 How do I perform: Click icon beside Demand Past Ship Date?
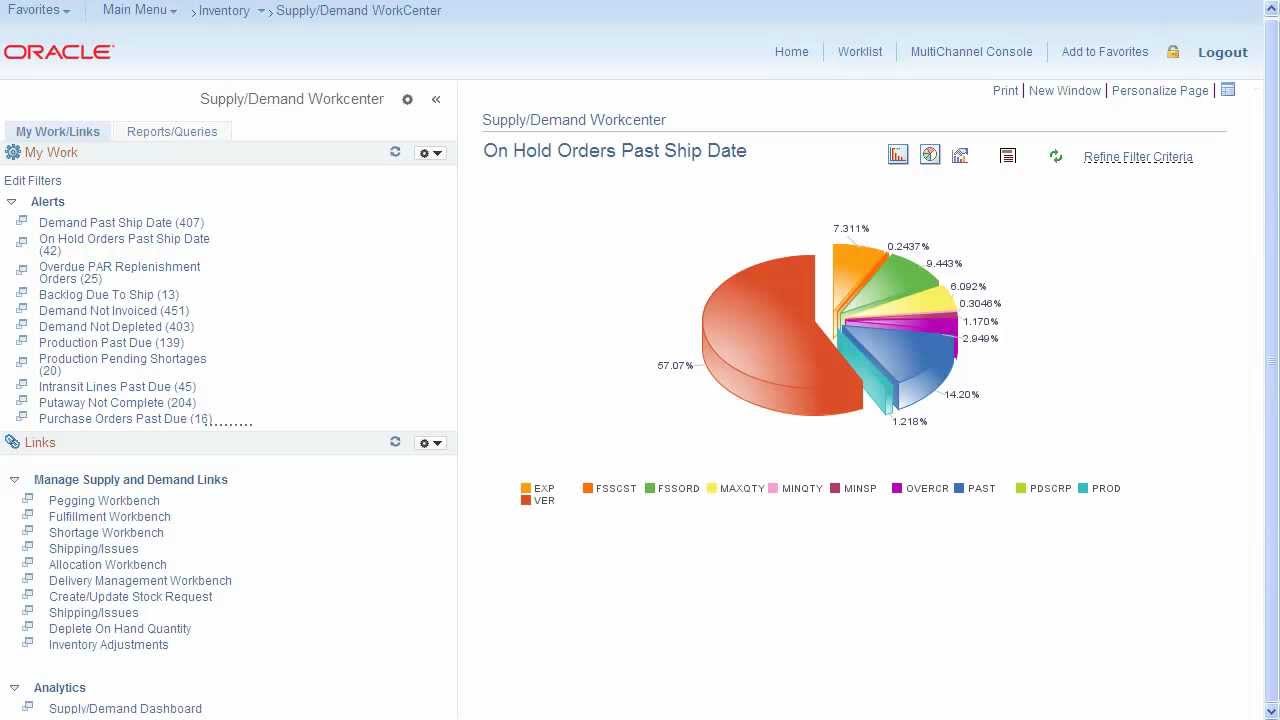(22, 221)
